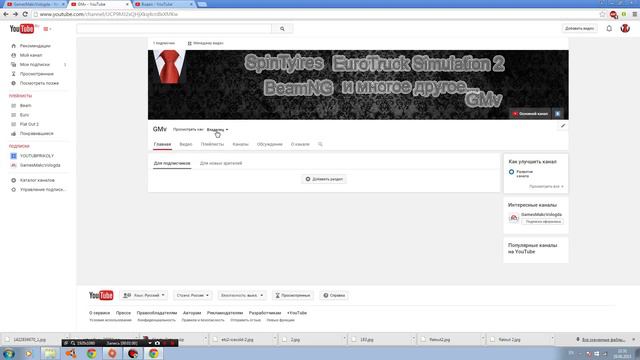Click the Добавить раздел button

(324, 179)
